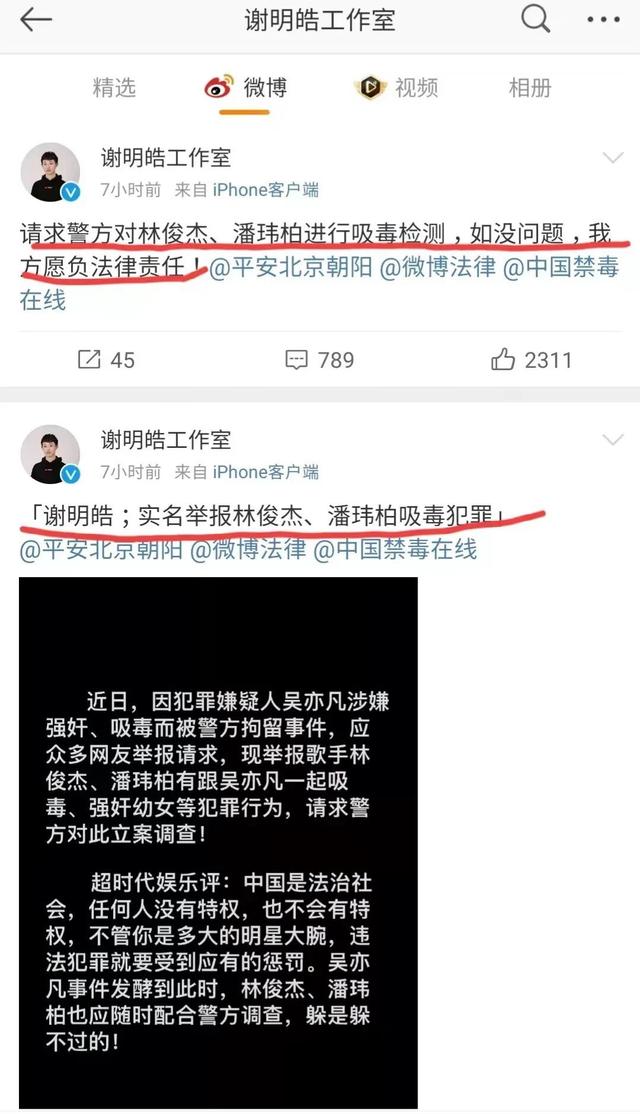Tap the avatar on the first post
The width and height of the screenshot is (640, 1114).
coord(50,172)
